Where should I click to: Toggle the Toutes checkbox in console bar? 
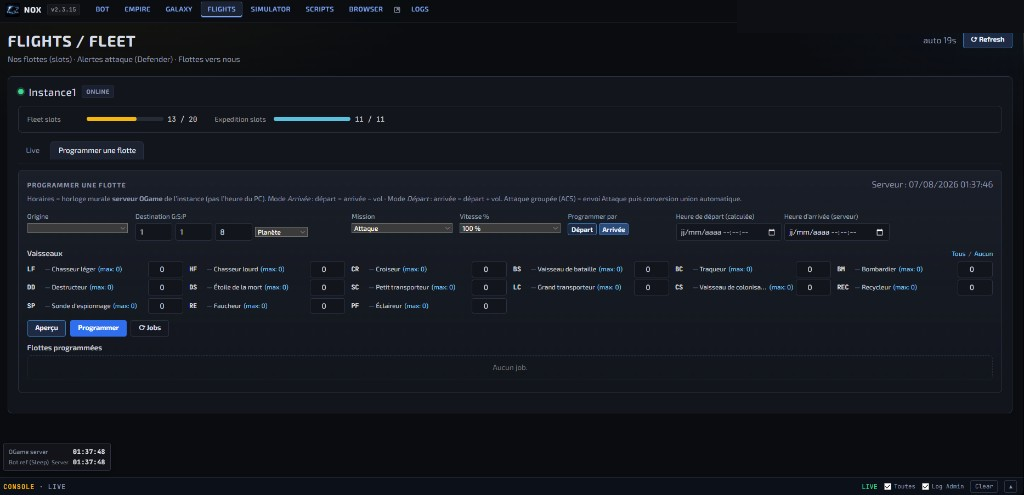click(x=888, y=487)
